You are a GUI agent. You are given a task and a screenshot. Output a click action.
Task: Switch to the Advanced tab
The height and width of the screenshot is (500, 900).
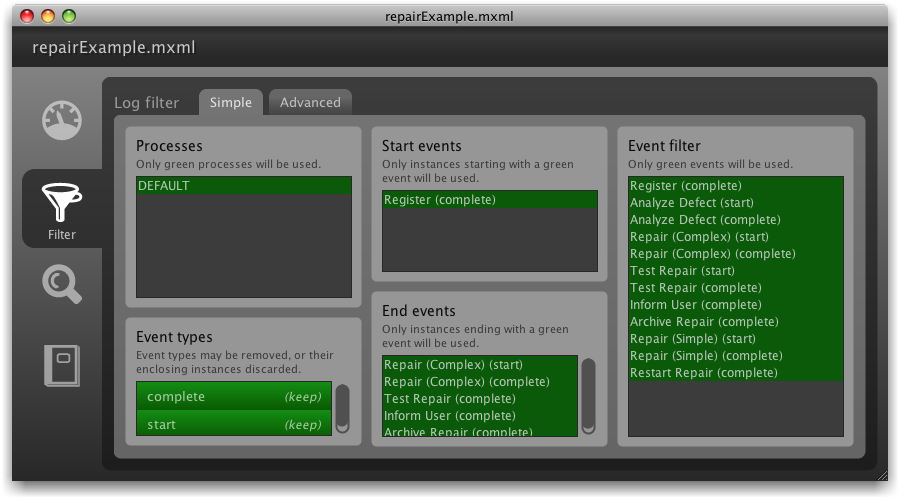[x=310, y=102]
